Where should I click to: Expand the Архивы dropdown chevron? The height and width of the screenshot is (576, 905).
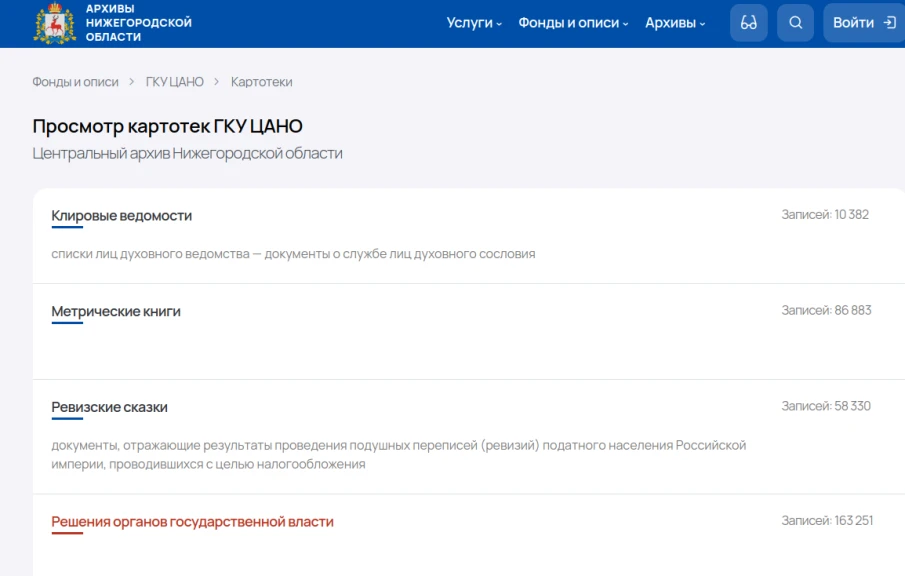(x=705, y=22)
